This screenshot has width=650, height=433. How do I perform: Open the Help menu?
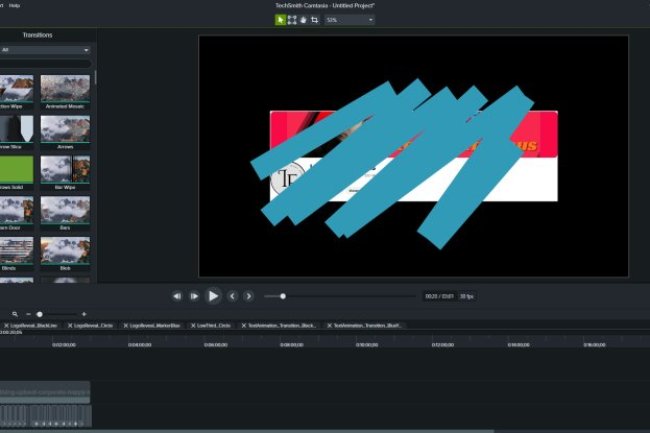[14, 5]
